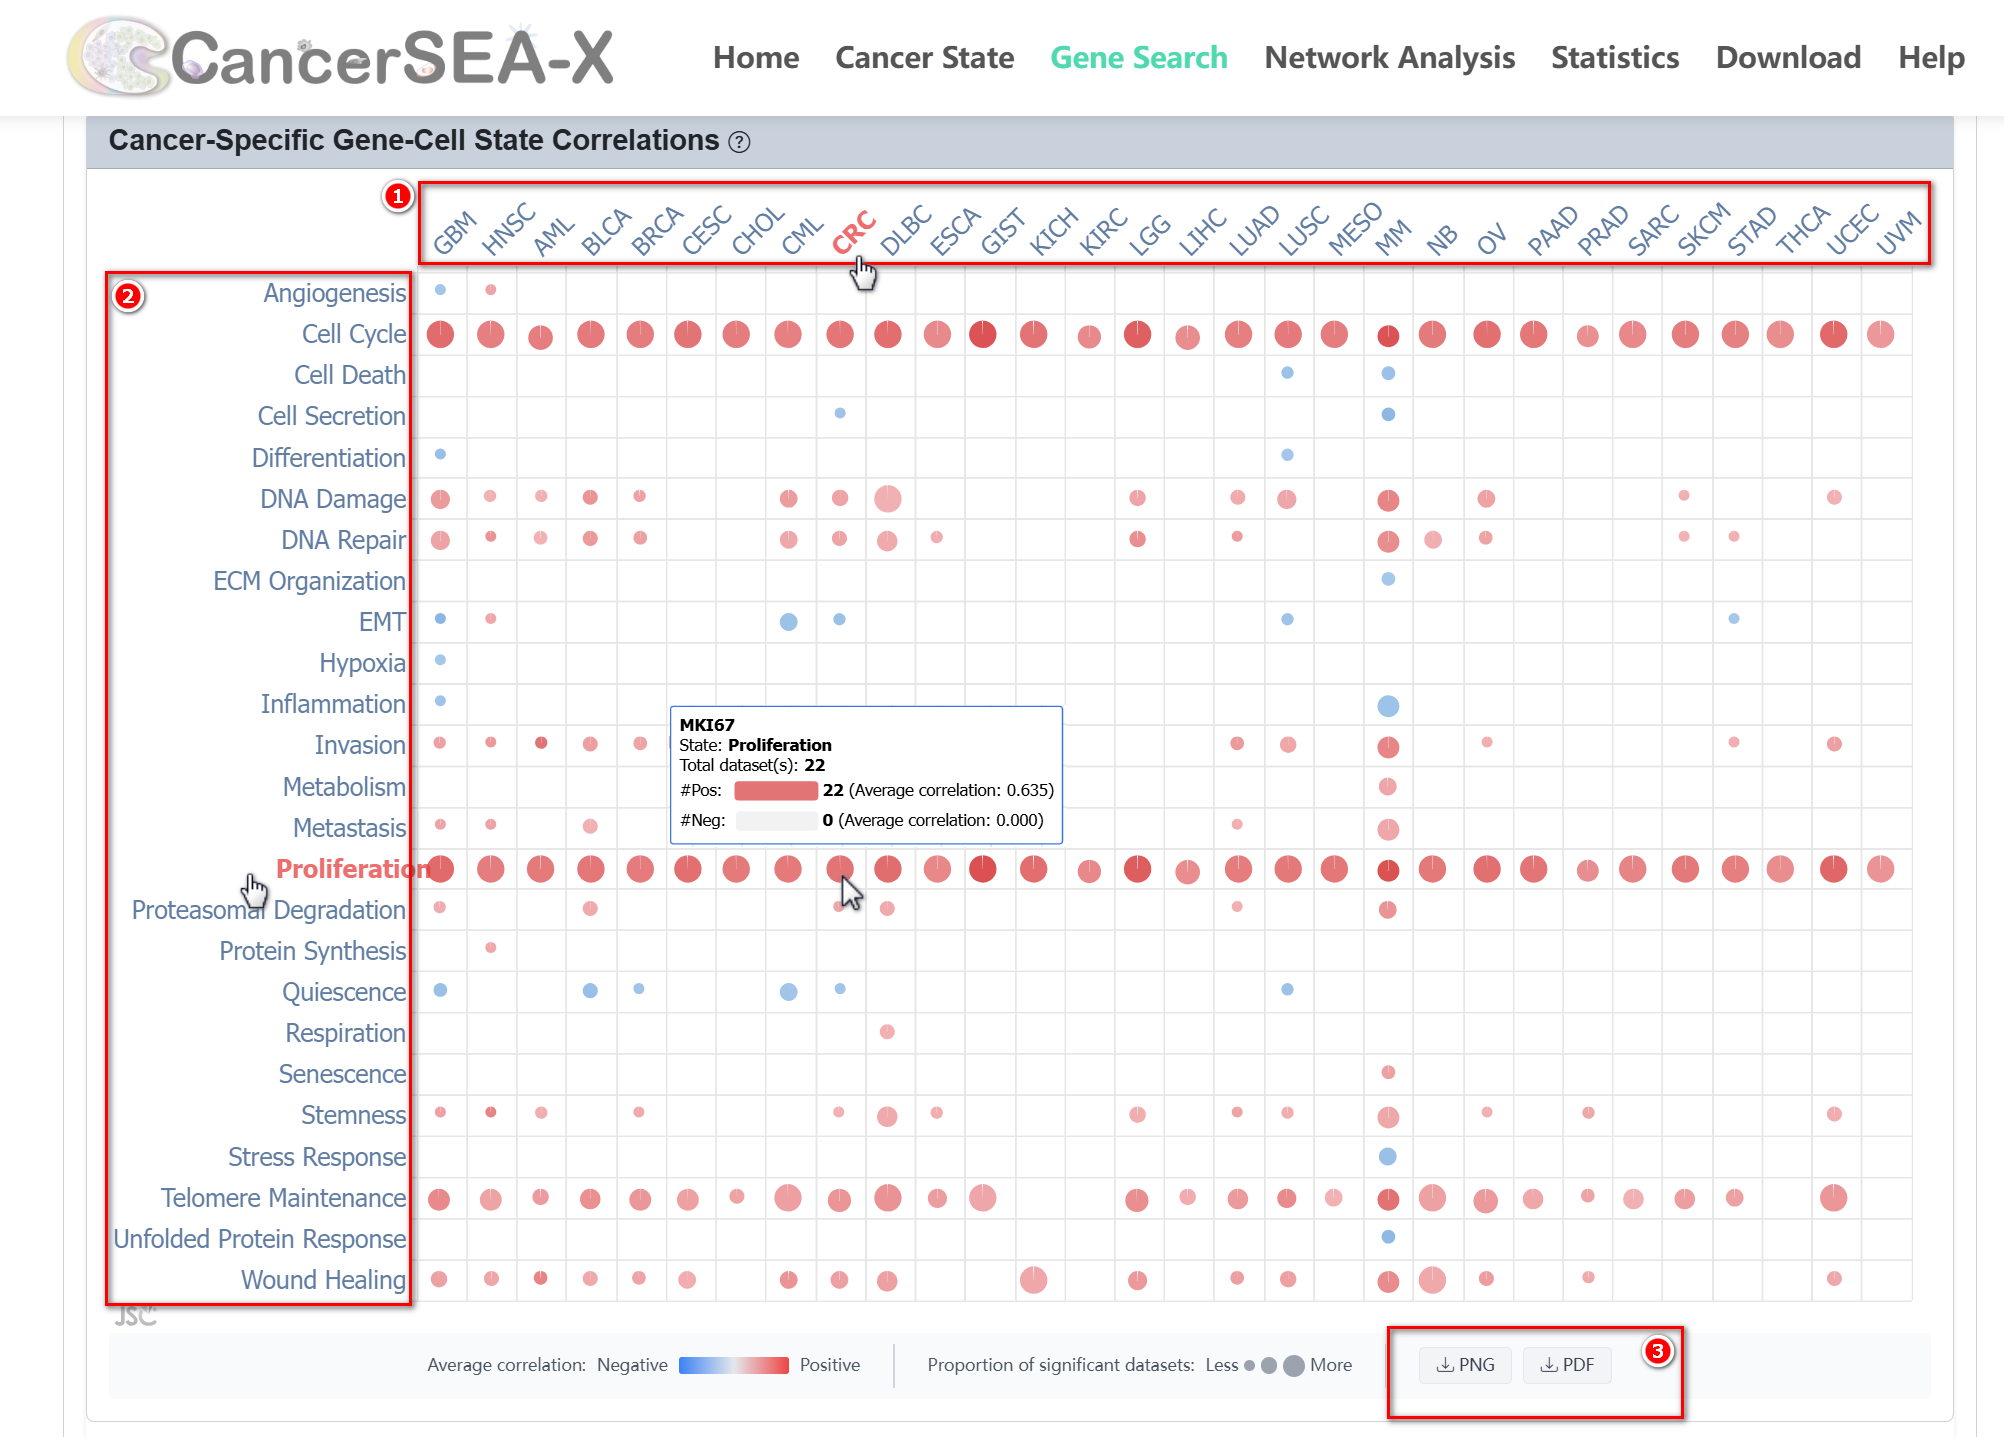The width and height of the screenshot is (2004, 1437).
Task: Click the Cell Cycle bubble for GBM
Action: 440,334
